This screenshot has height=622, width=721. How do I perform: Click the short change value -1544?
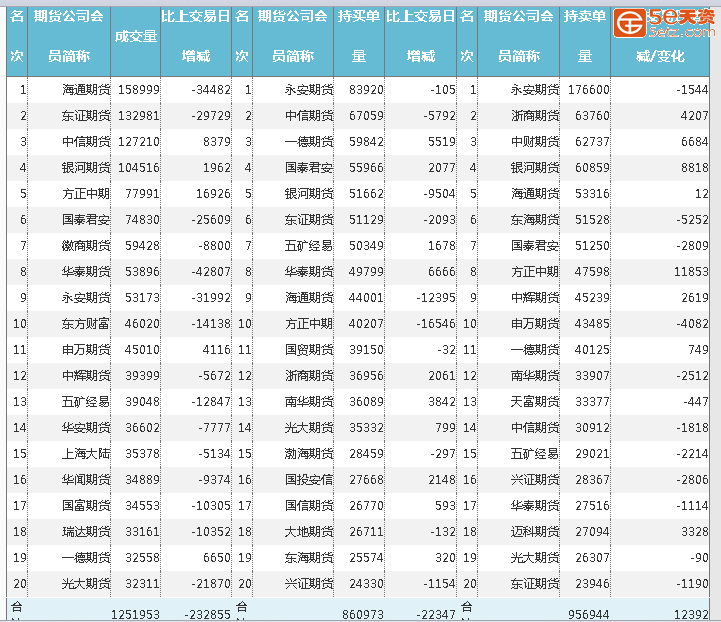coord(692,90)
